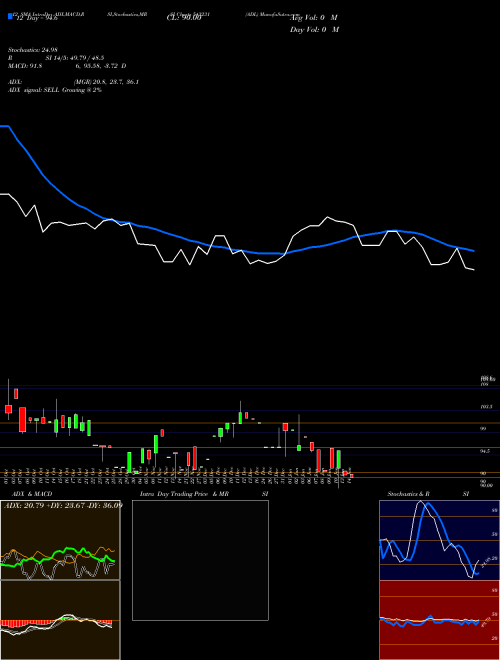Click the 'Avg Vol: 0 M' readout
The image size is (500, 660).
pos(314,18)
